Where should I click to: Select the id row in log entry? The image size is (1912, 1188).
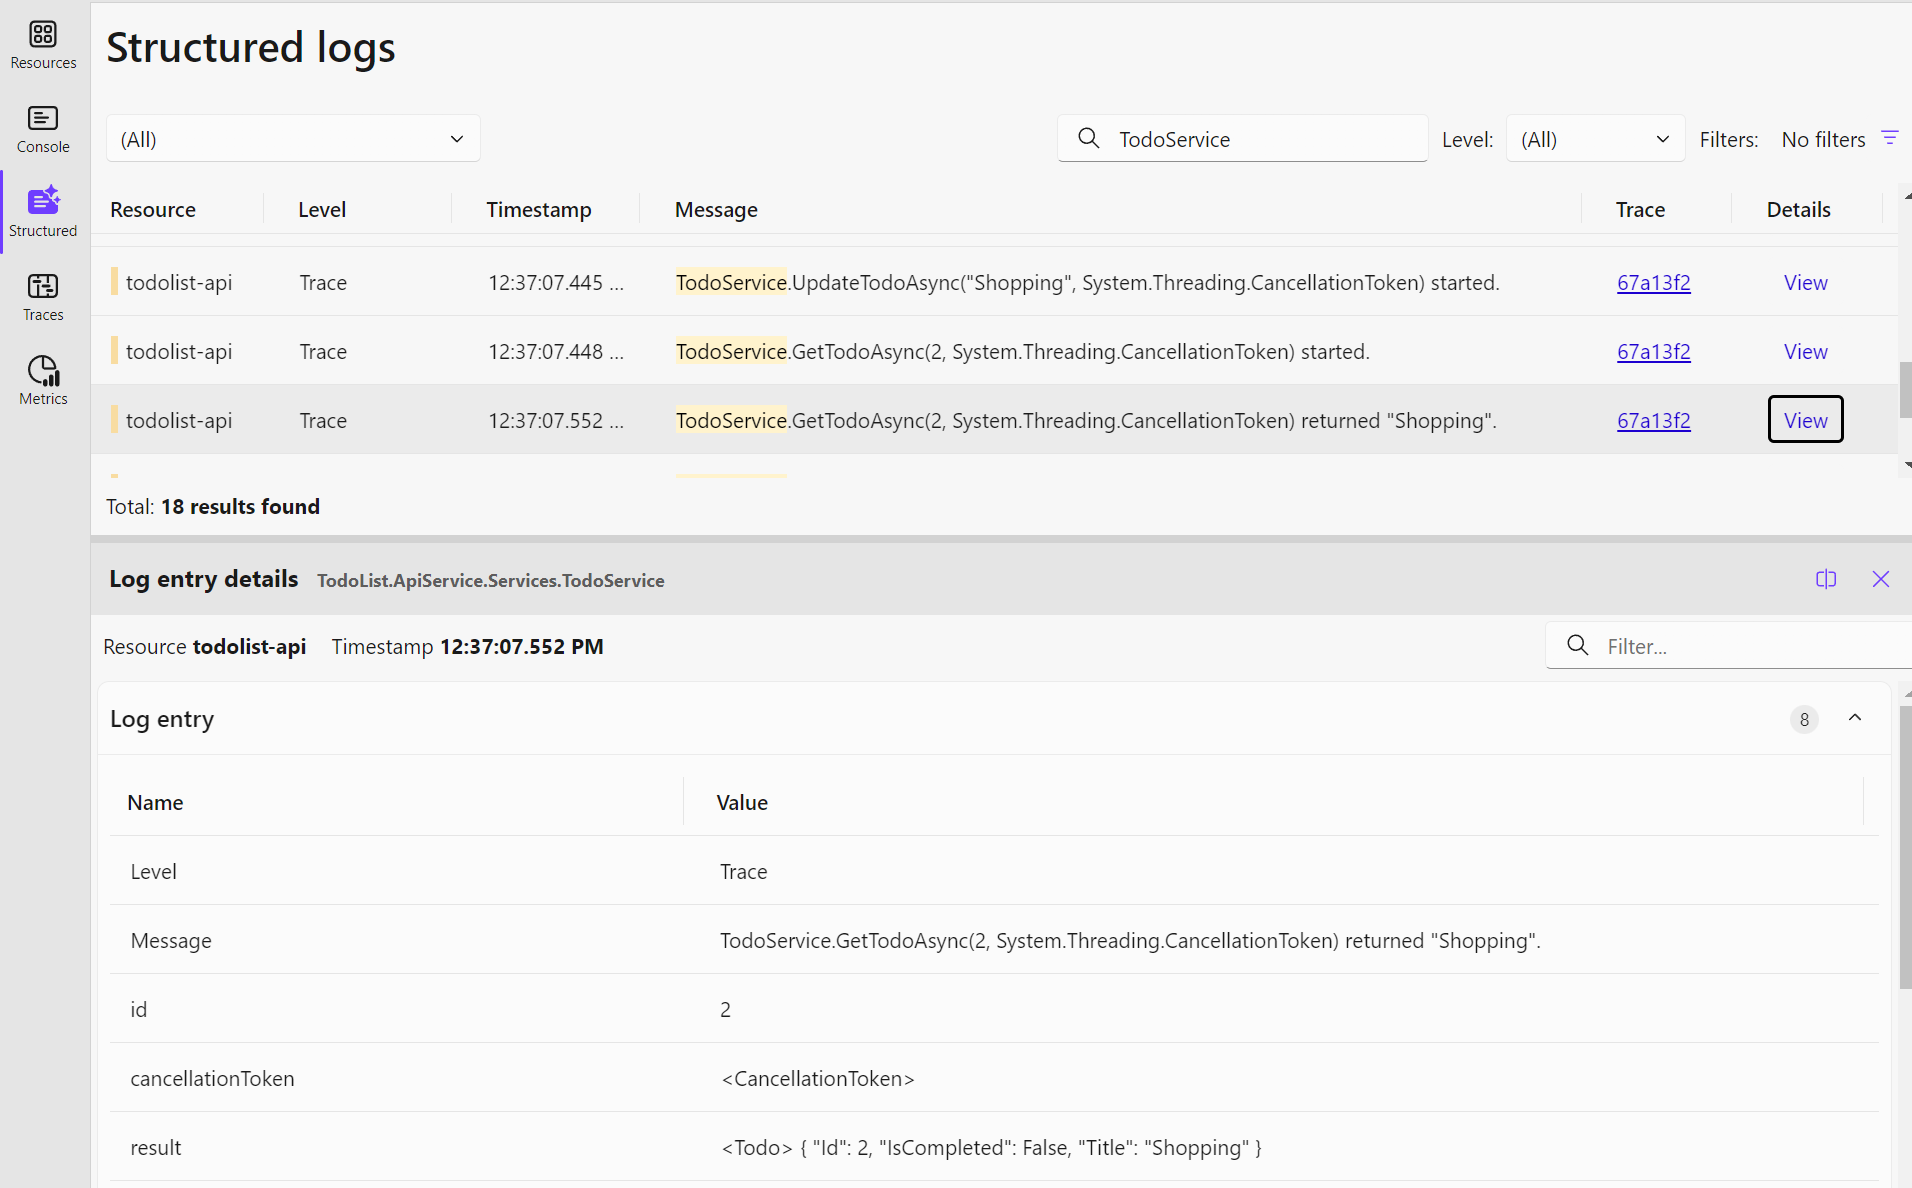[x=994, y=1009]
